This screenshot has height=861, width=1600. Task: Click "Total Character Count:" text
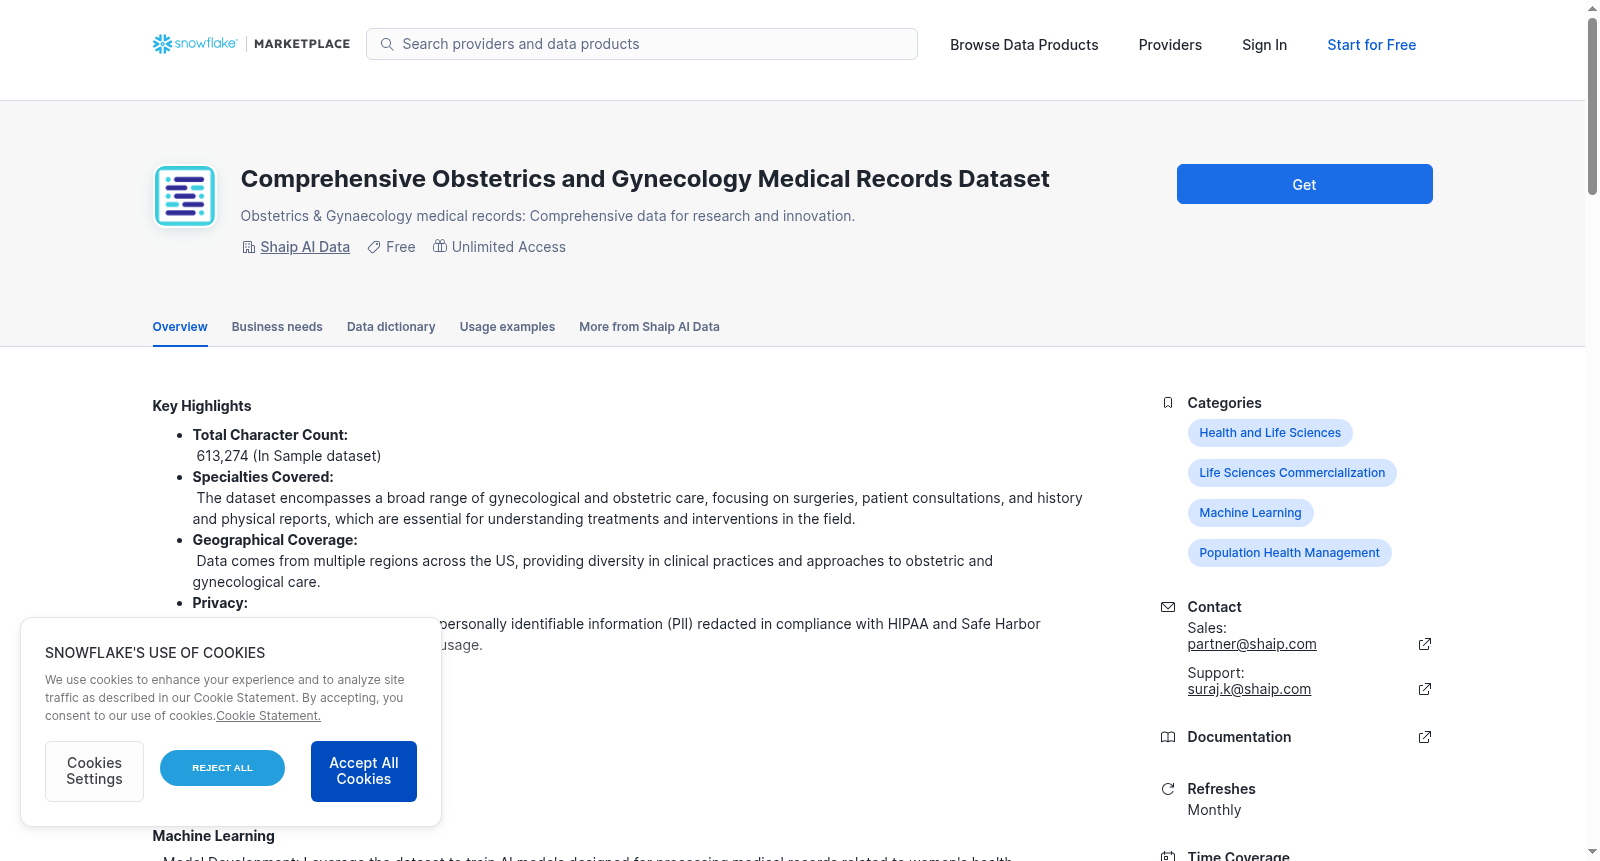[x=270, y=435]
